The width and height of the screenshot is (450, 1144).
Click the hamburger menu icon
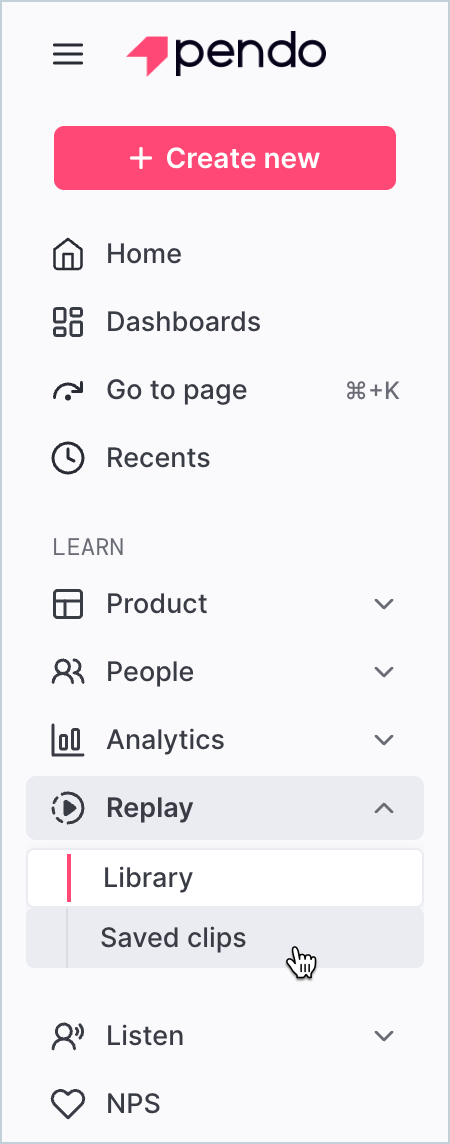click(68, 54)
